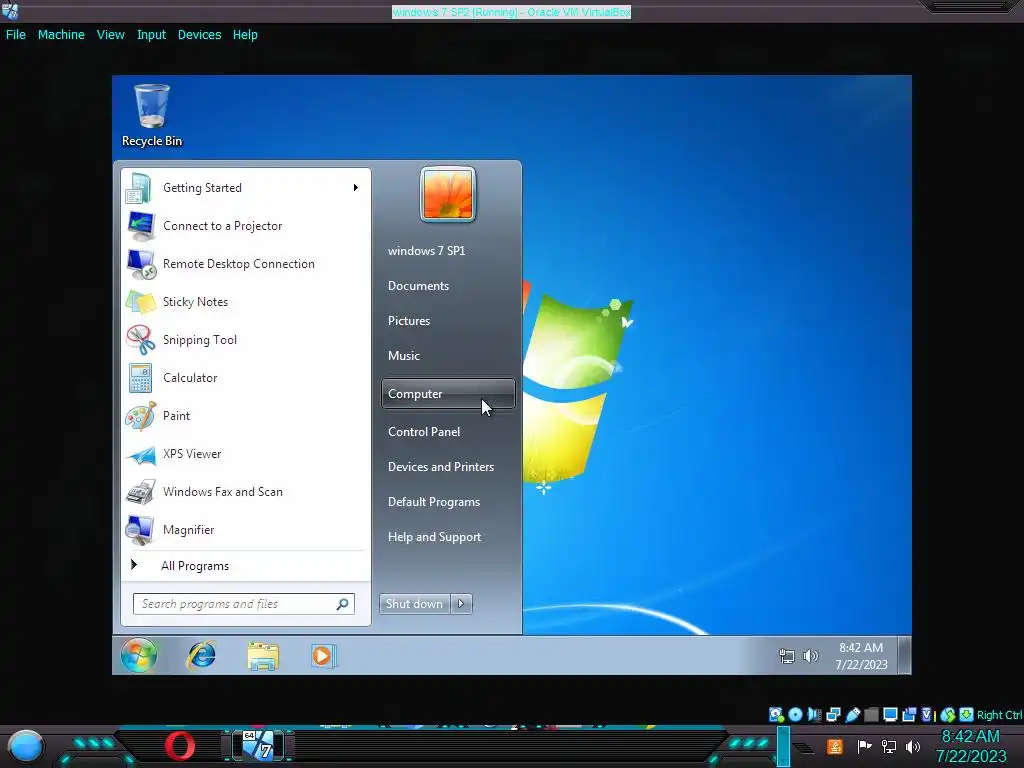
Task: Open Windows Media Player taskbar icon
Action: (323, 656)
